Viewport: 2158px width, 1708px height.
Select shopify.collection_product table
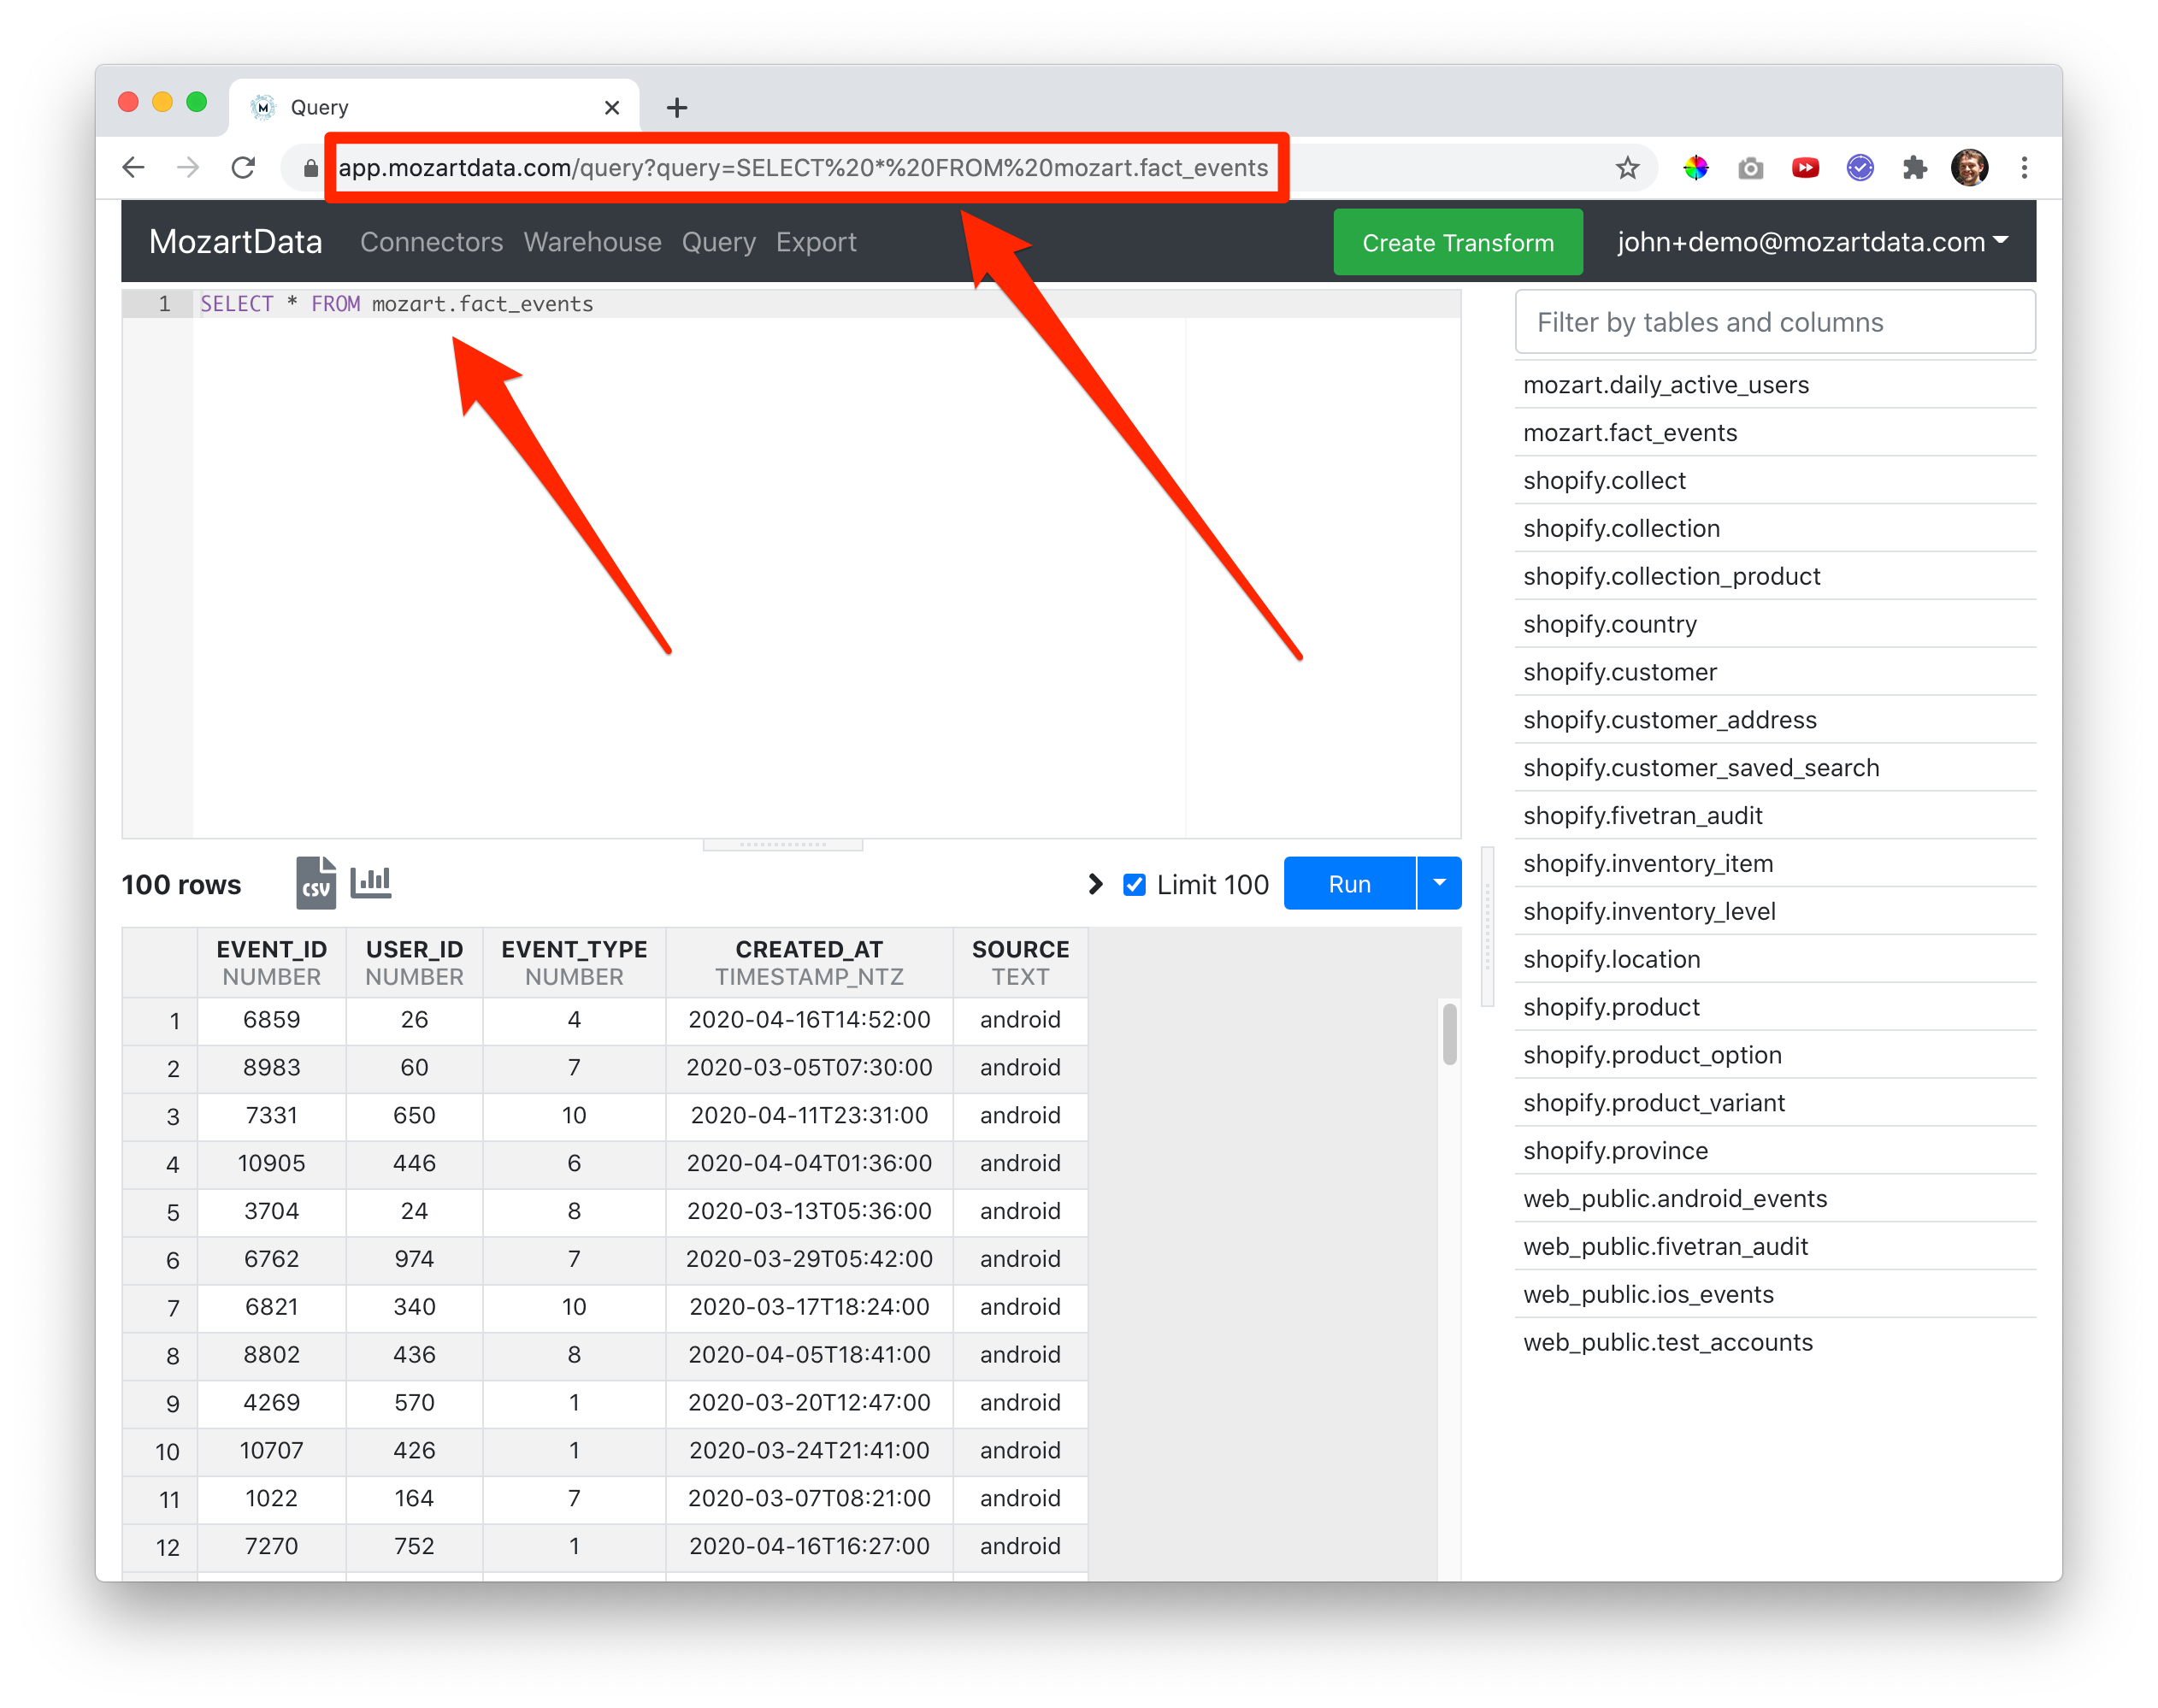click(1775, 576)
